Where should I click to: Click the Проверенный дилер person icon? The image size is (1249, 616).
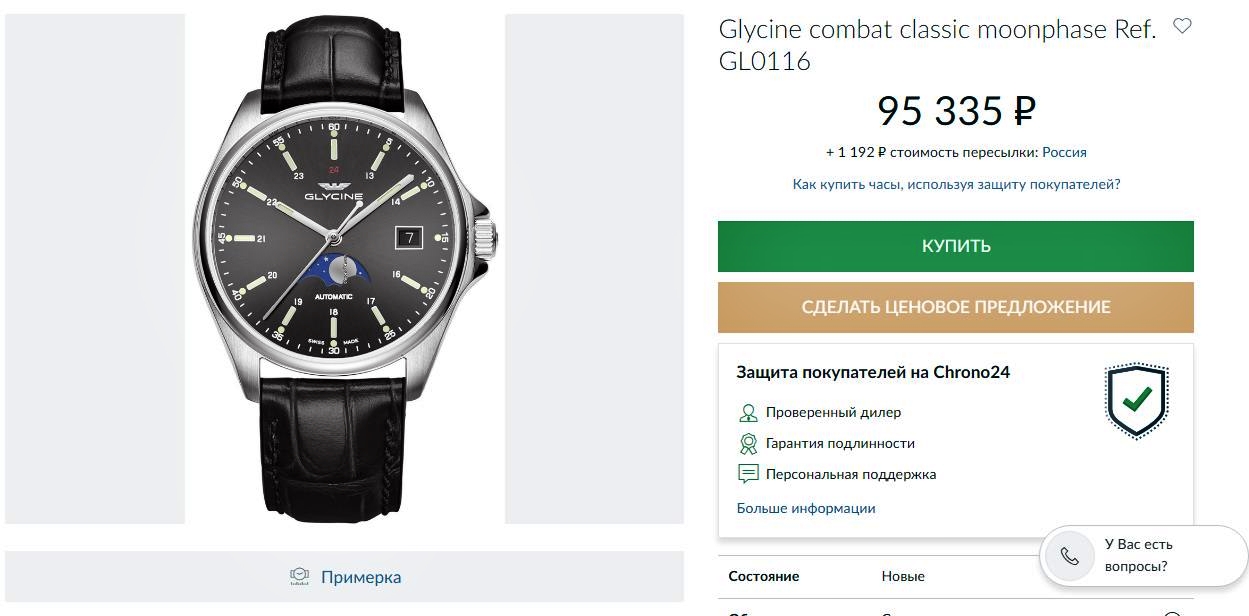pyautogui.click(x=748, y=412)
